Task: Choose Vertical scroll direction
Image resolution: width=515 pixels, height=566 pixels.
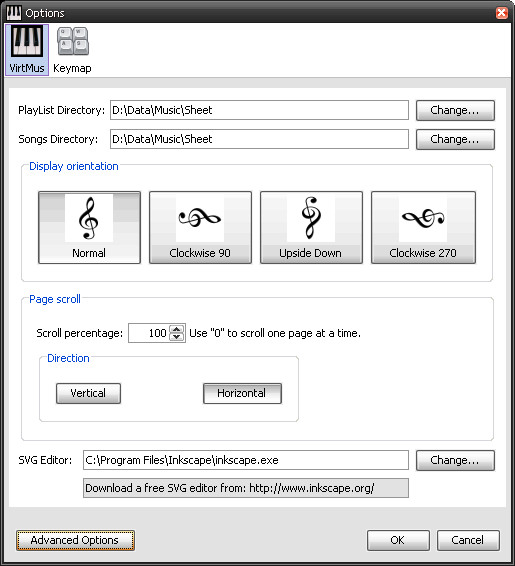Action: (88, 393)
